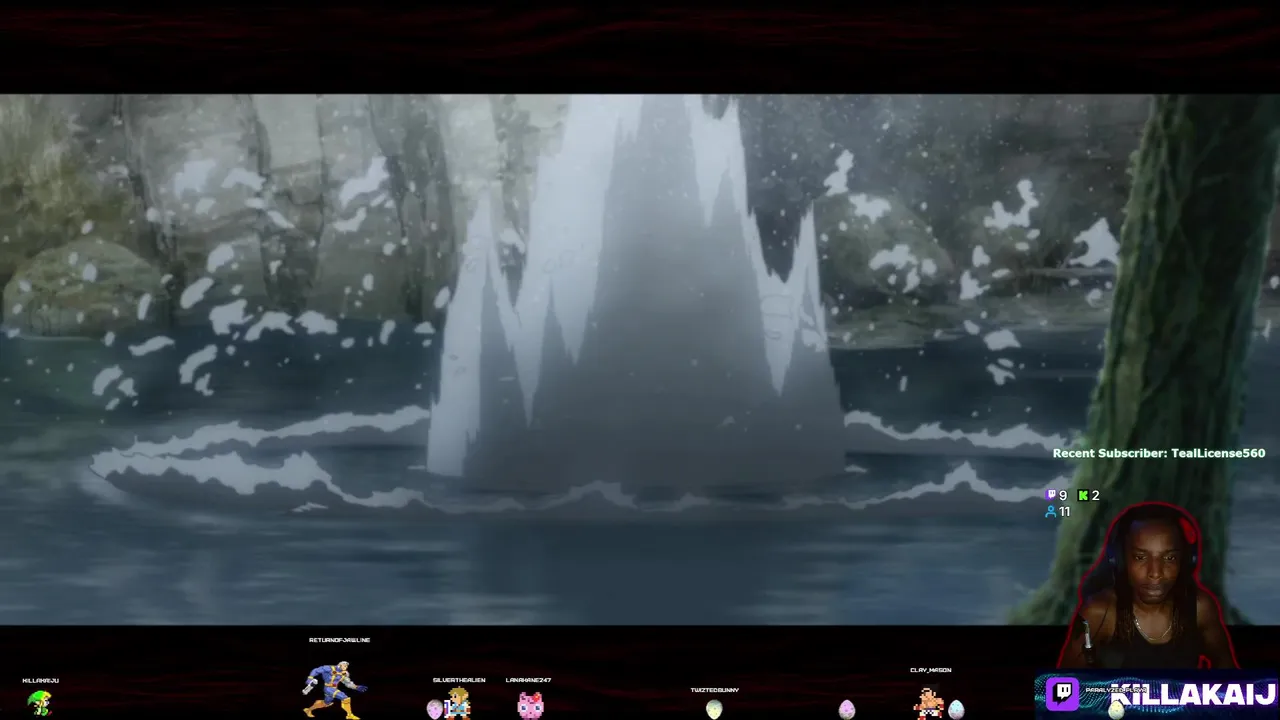The image size is (1280, 720).
Task: Click the Twitch viewer count number 9
Action: (1063, 495)
